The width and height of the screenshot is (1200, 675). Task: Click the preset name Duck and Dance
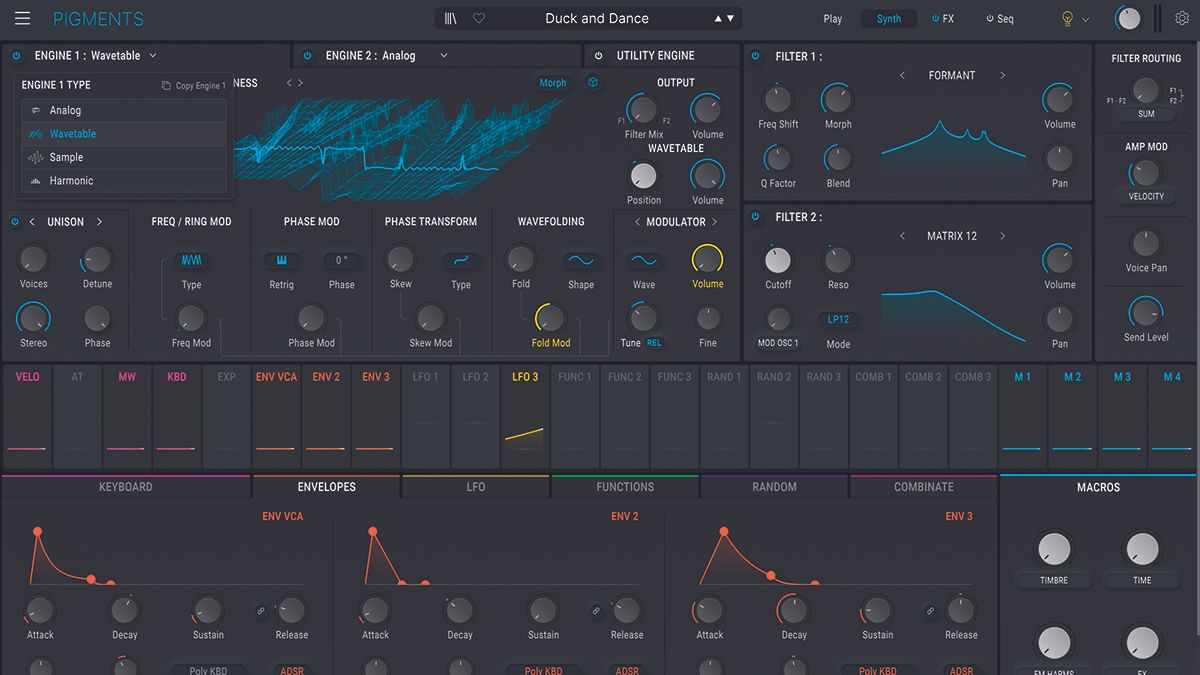click(x=597, y=18)
